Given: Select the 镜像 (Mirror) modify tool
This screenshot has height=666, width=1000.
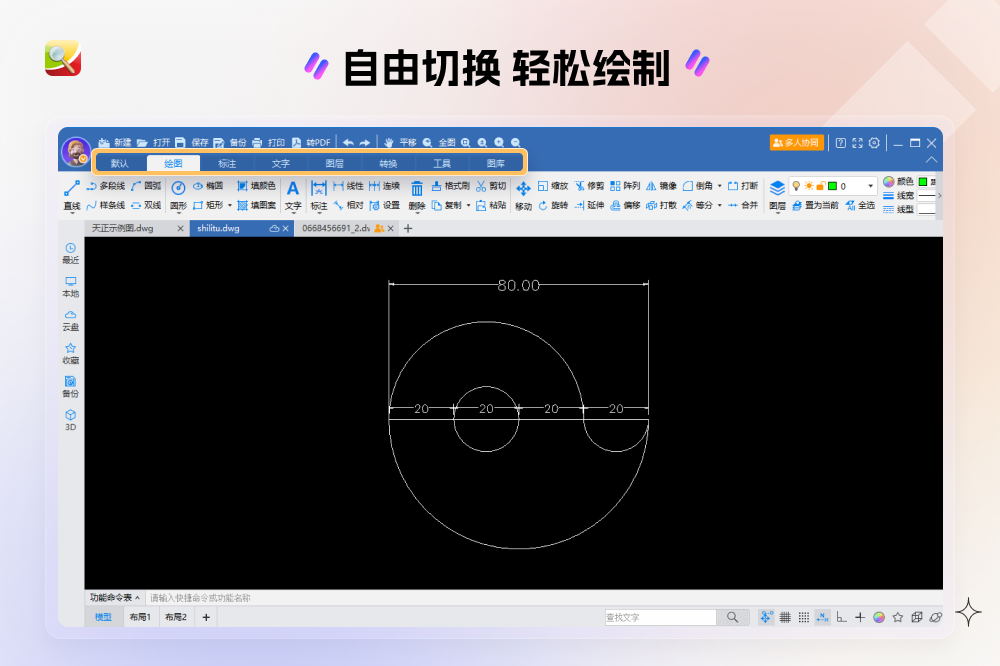Looking at the screenshot, I should tap(660, 185).
